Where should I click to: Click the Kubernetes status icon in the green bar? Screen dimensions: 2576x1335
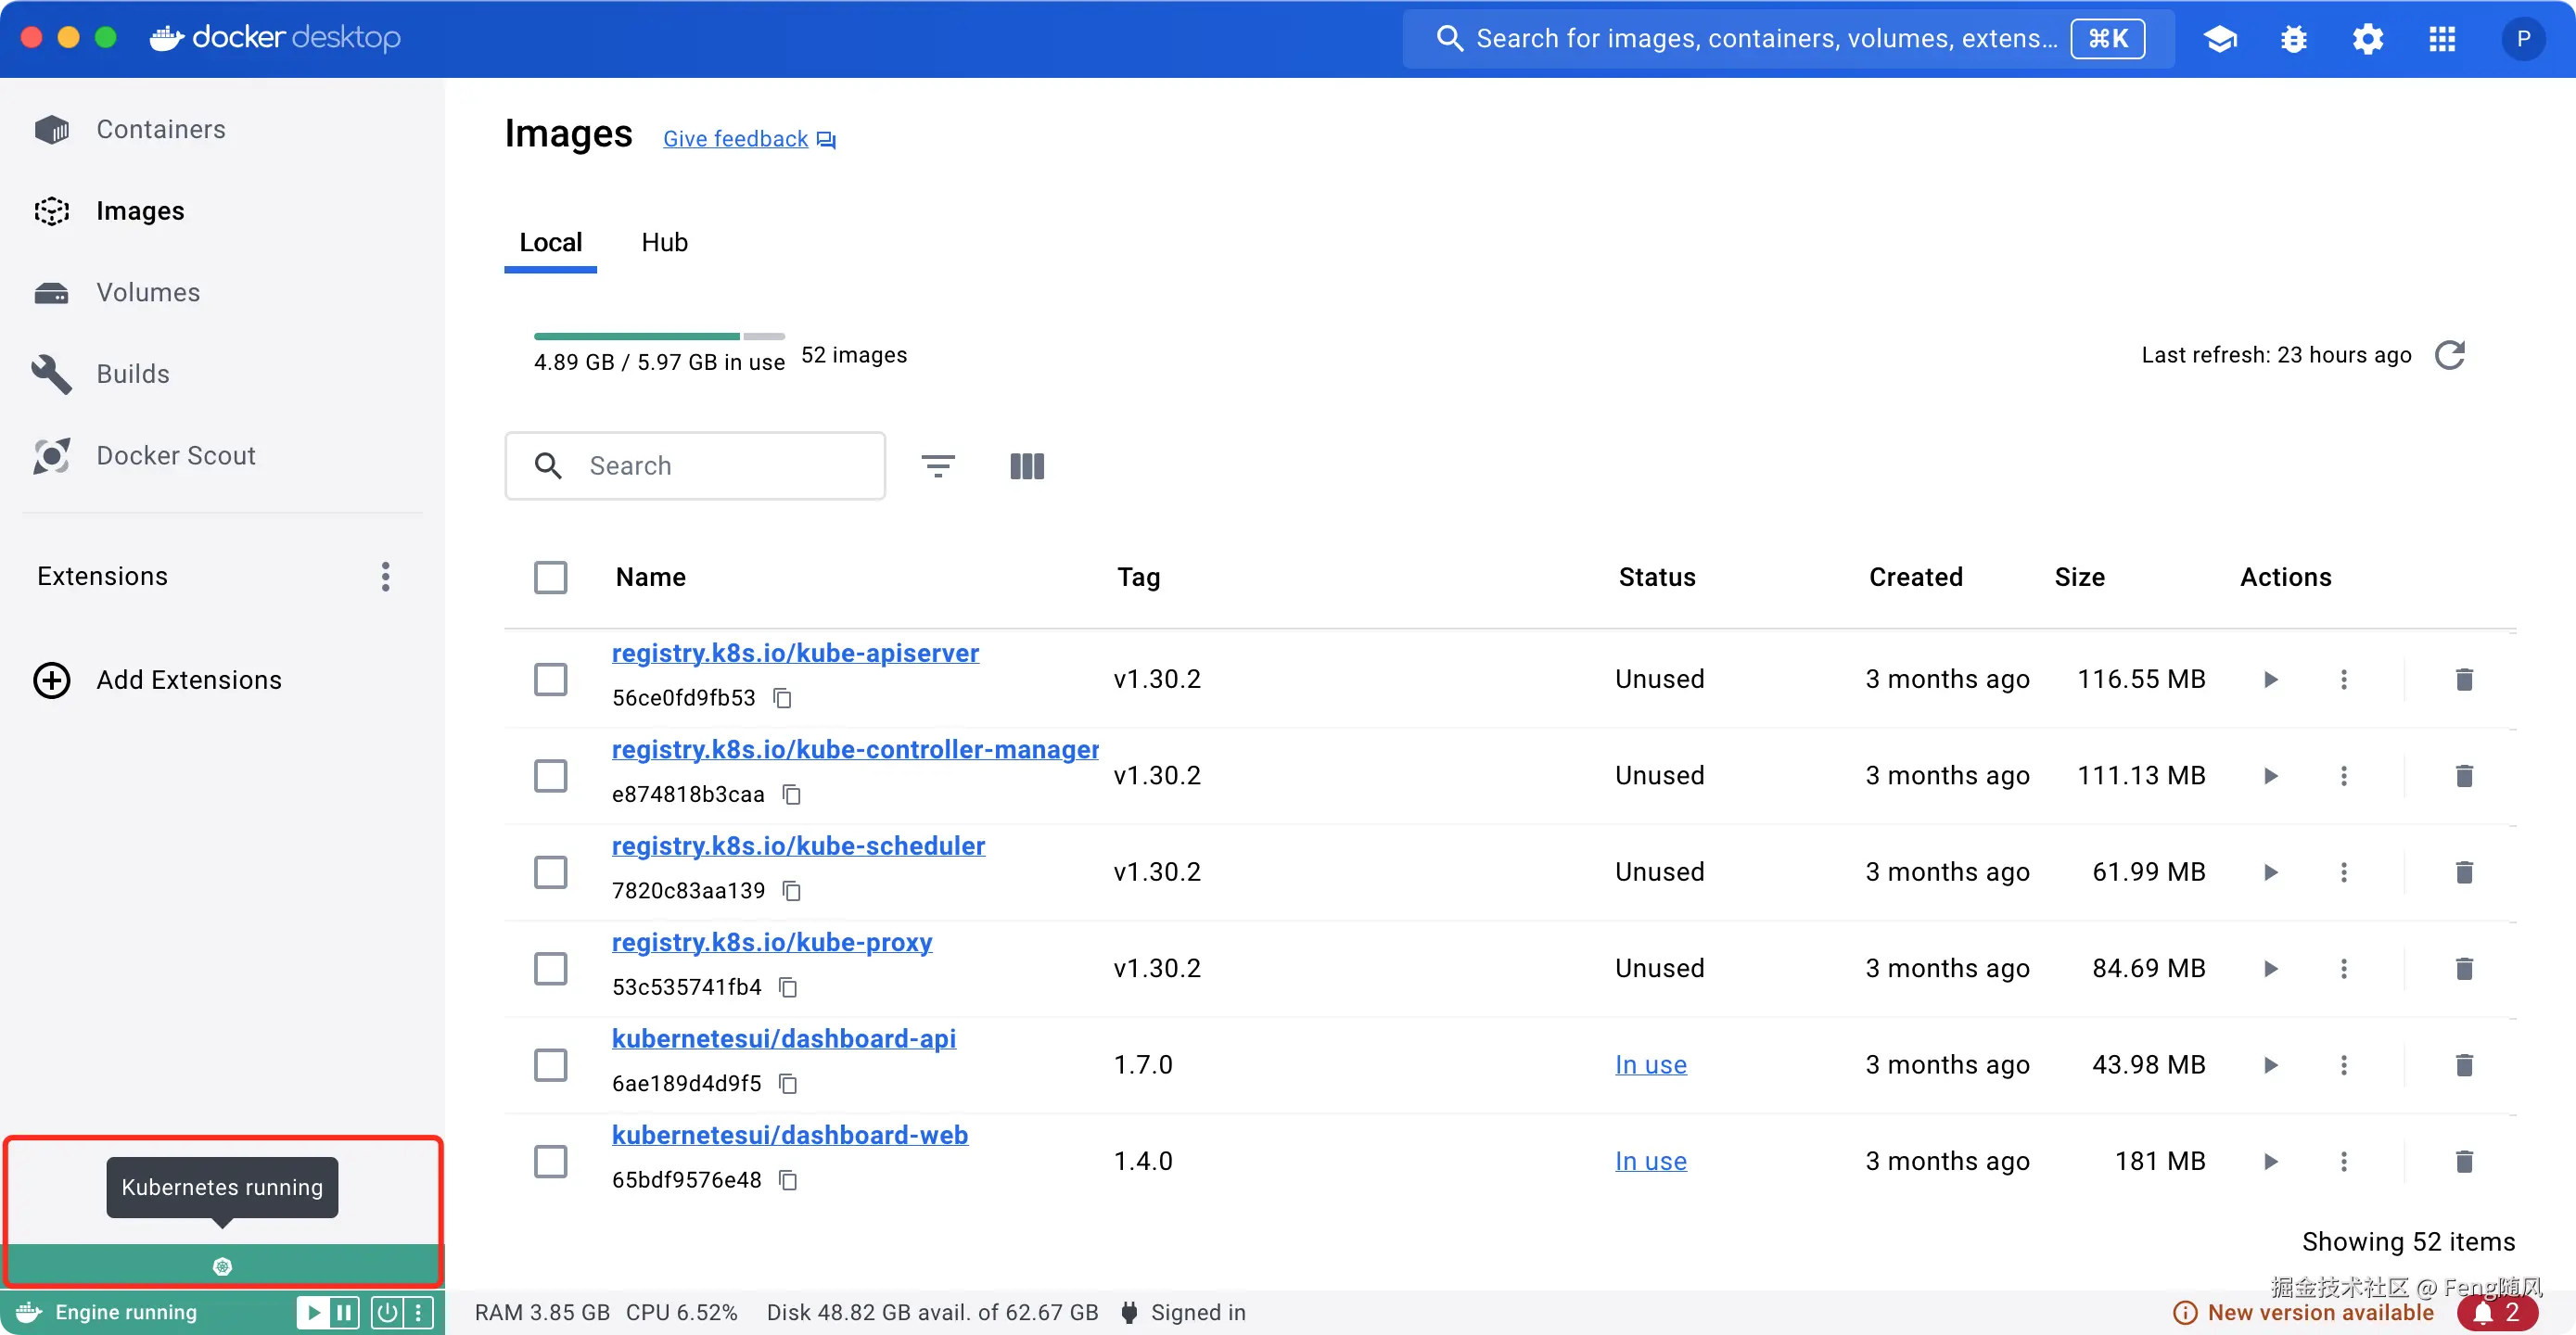tap(222, 1266)
